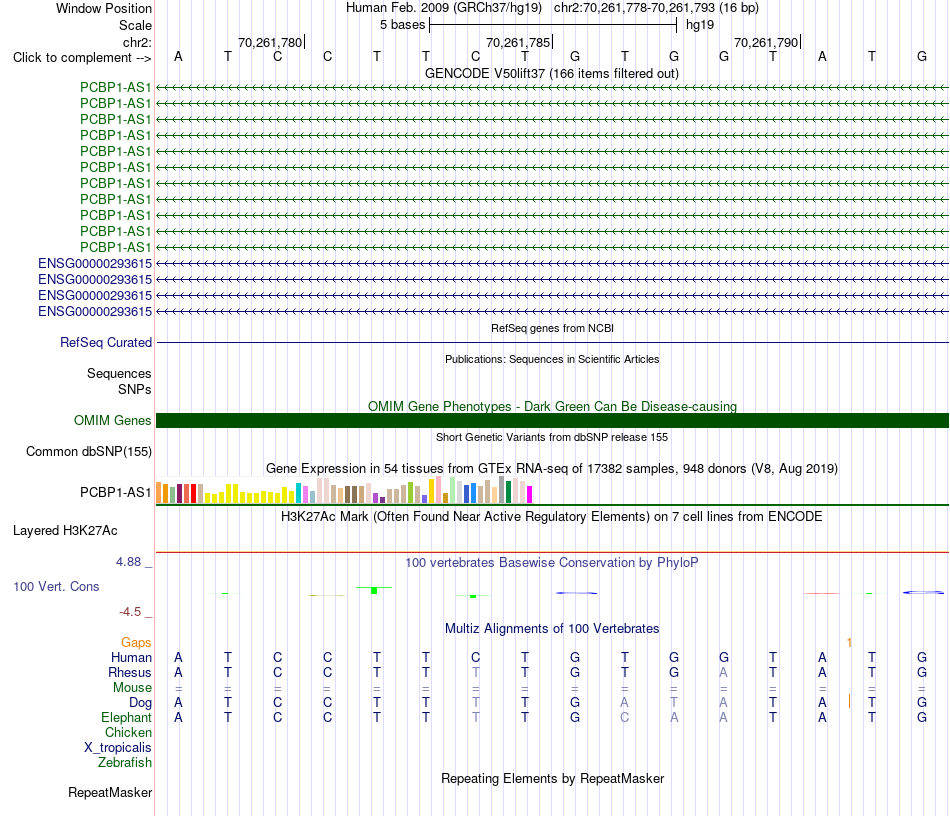Click the chr2:70,261,778-70,261,793 (16 bp) header text
Viewport: 950px width, 816px height.
pos(656,8)
